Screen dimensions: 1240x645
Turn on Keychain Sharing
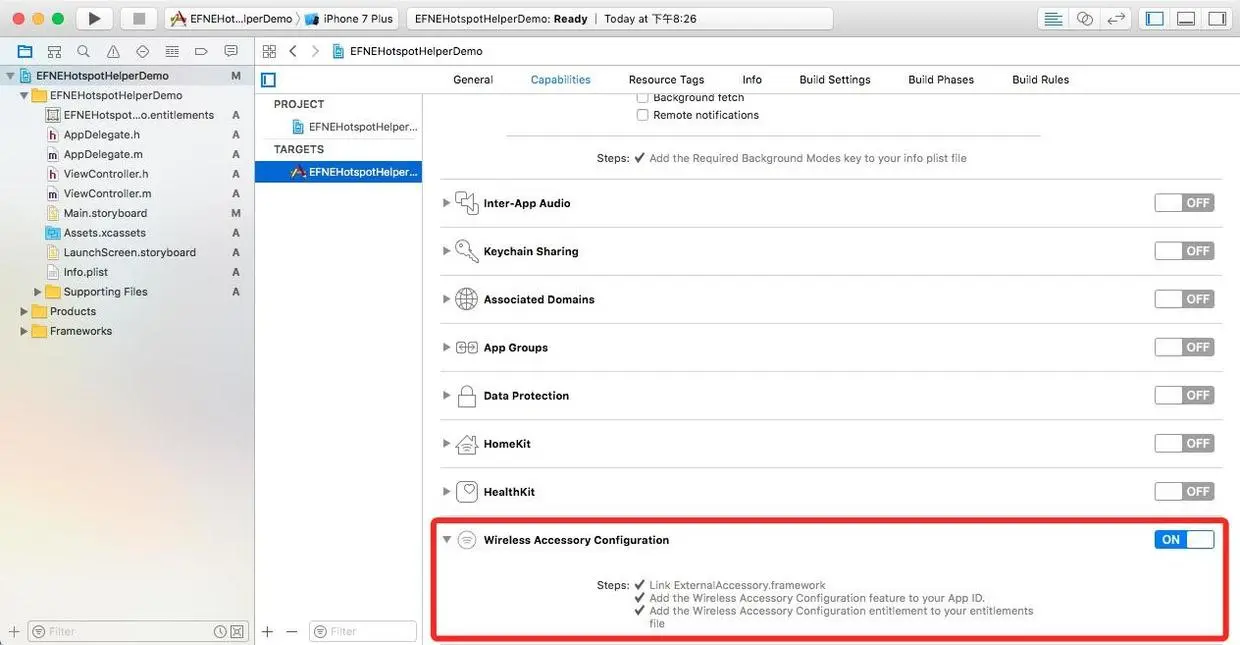pyautogui.click(x=1184, y=251)
